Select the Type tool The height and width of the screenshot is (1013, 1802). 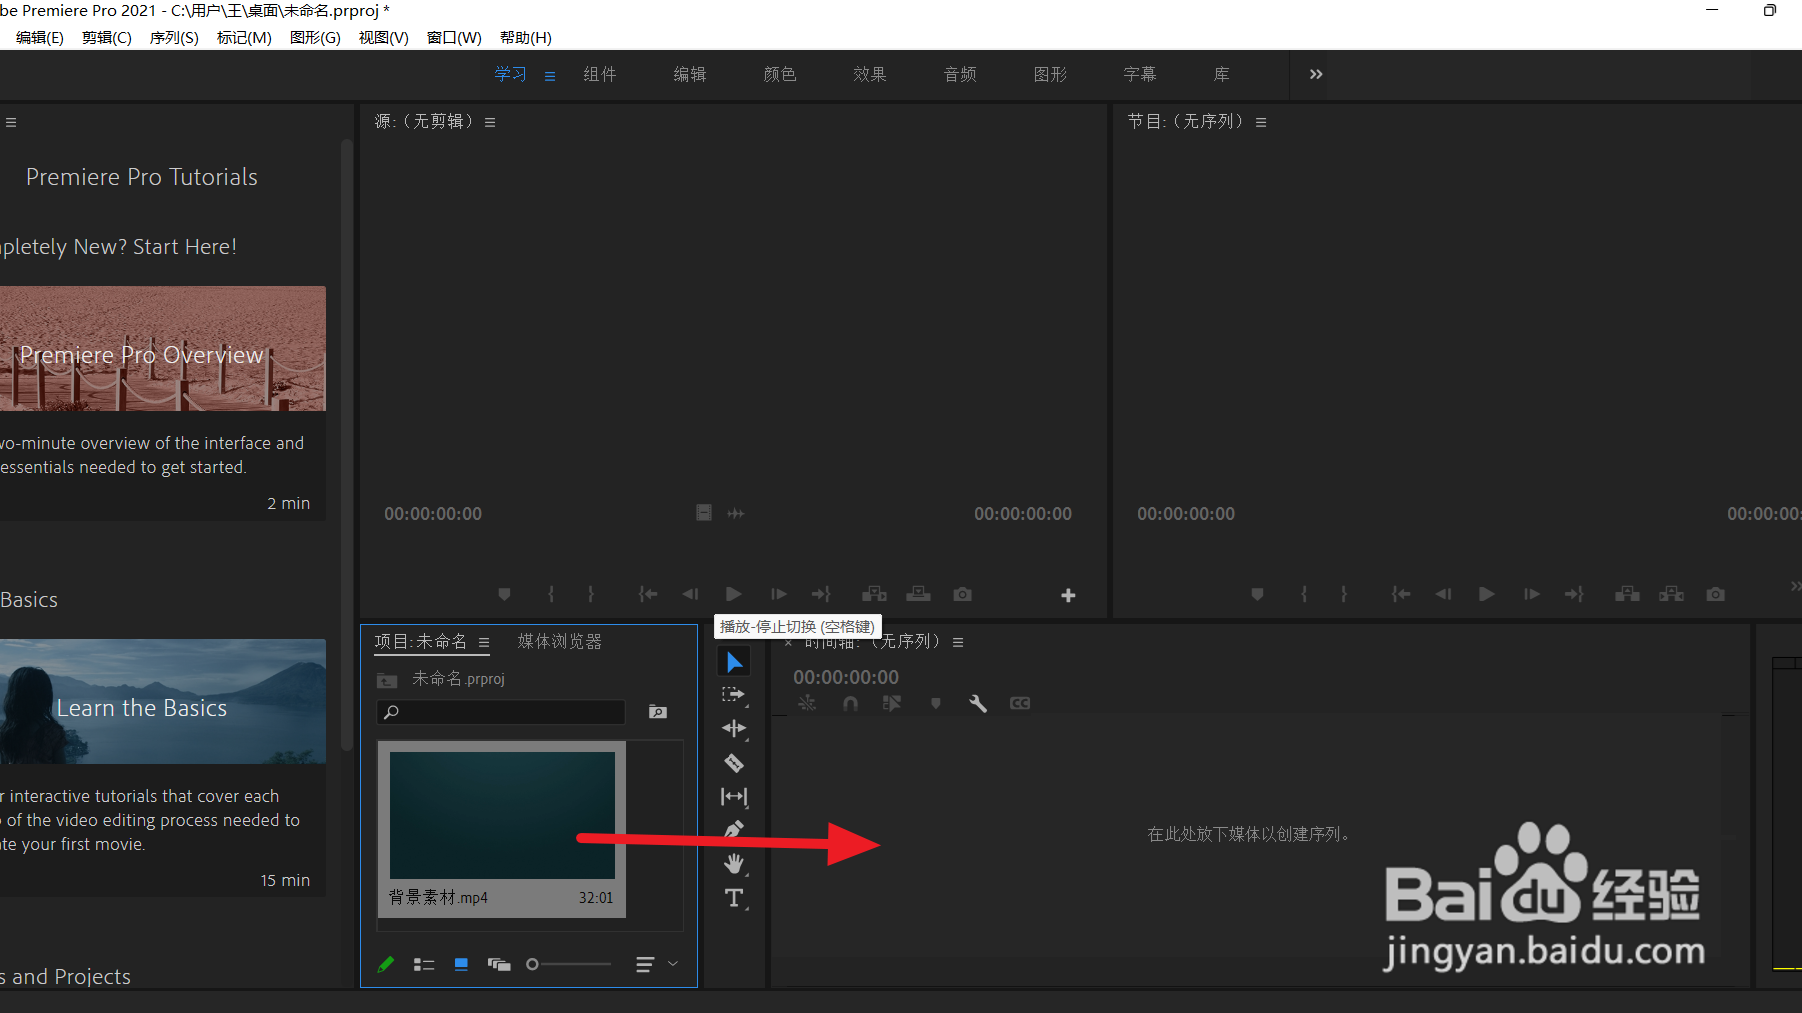(x=734, y=898)
